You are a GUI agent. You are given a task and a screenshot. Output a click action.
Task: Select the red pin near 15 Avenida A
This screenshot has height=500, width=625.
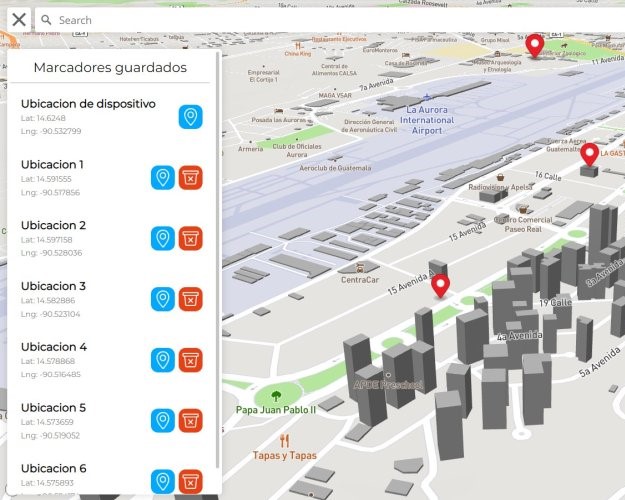[440, 287]
